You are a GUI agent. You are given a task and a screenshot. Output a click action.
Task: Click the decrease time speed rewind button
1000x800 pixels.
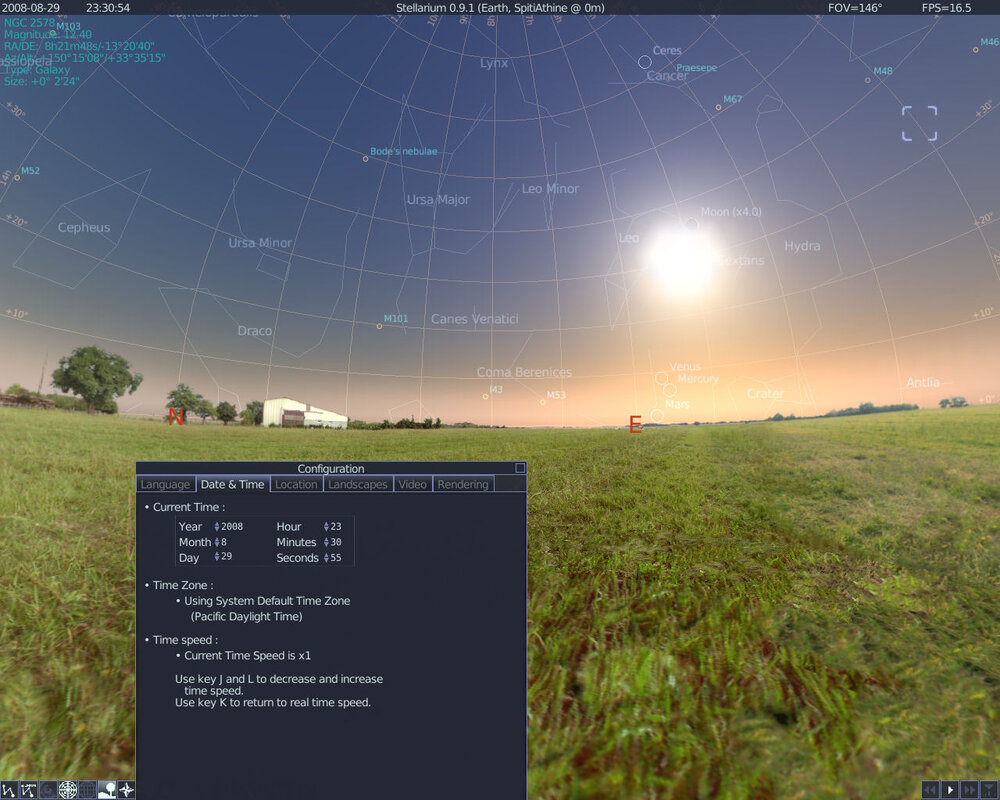click(x=930, y=790)
